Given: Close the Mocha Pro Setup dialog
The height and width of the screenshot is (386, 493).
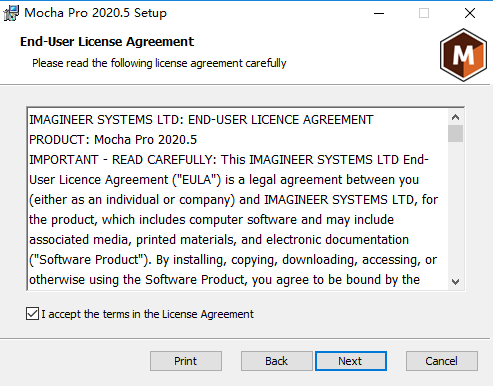Looking at the screenshot, I should click(470, 13).
